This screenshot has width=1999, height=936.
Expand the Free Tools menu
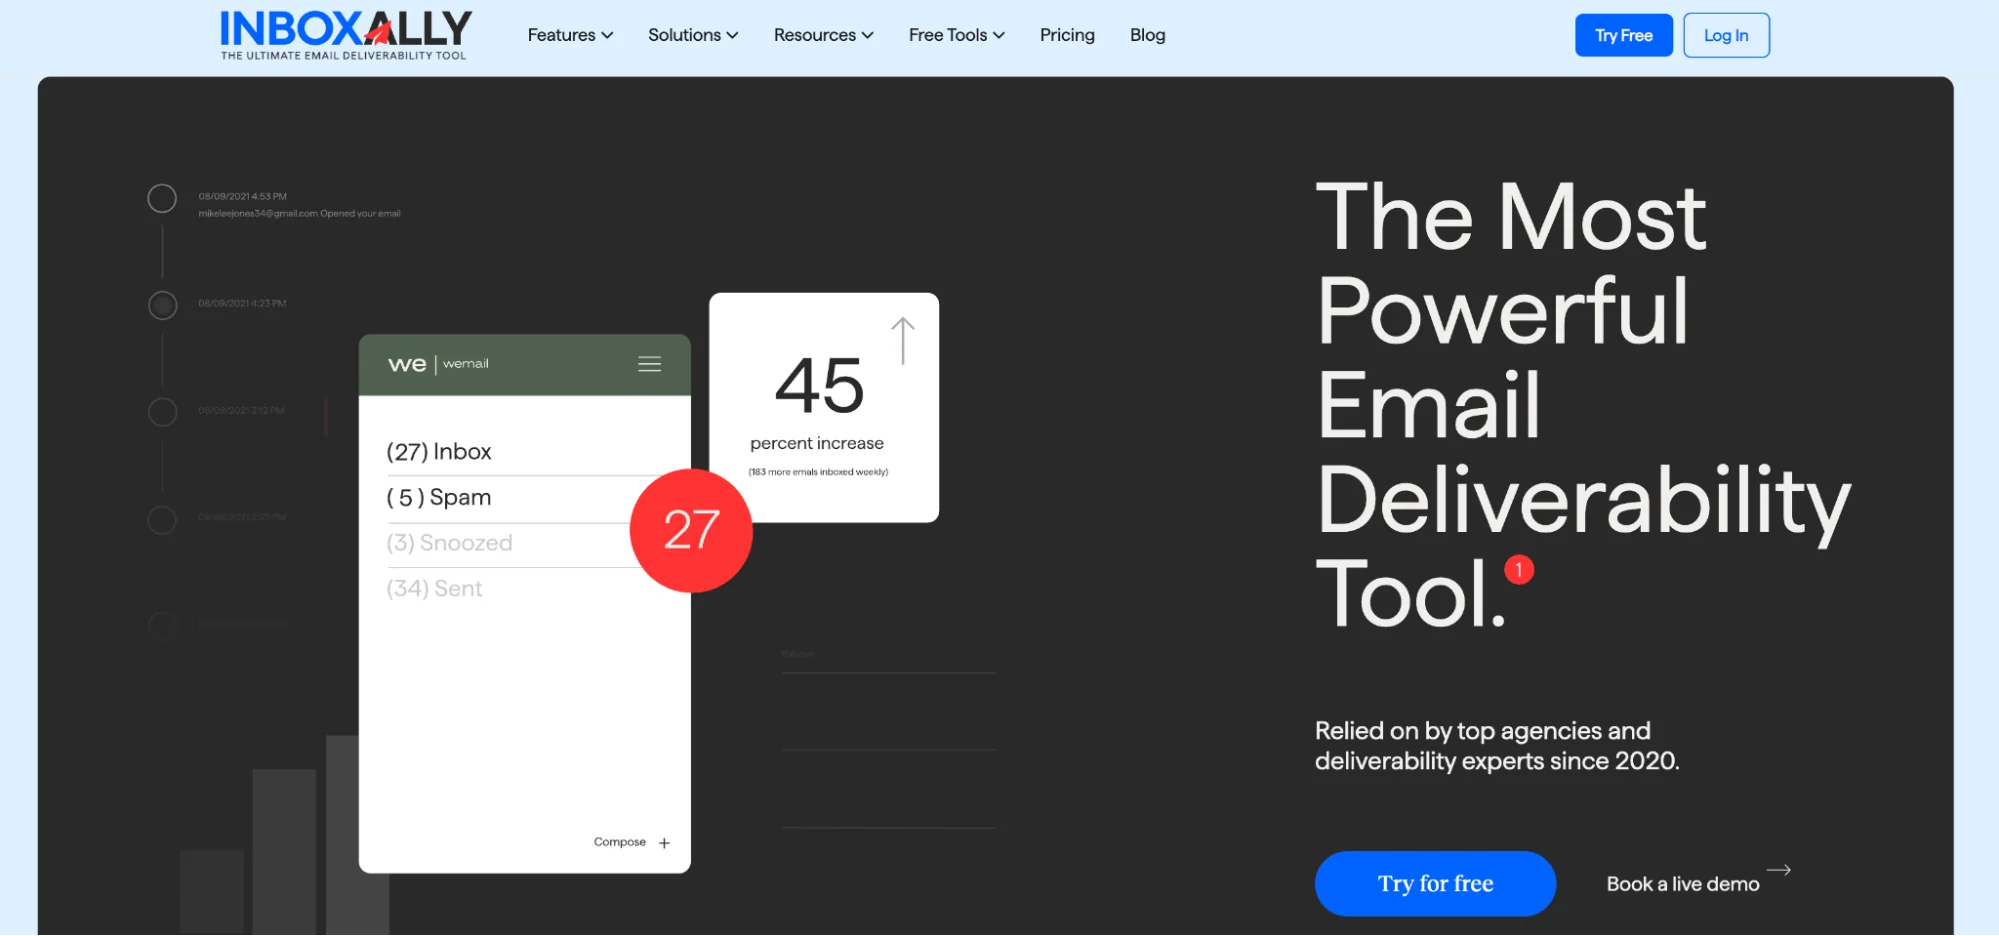click(x=956, y=35)
